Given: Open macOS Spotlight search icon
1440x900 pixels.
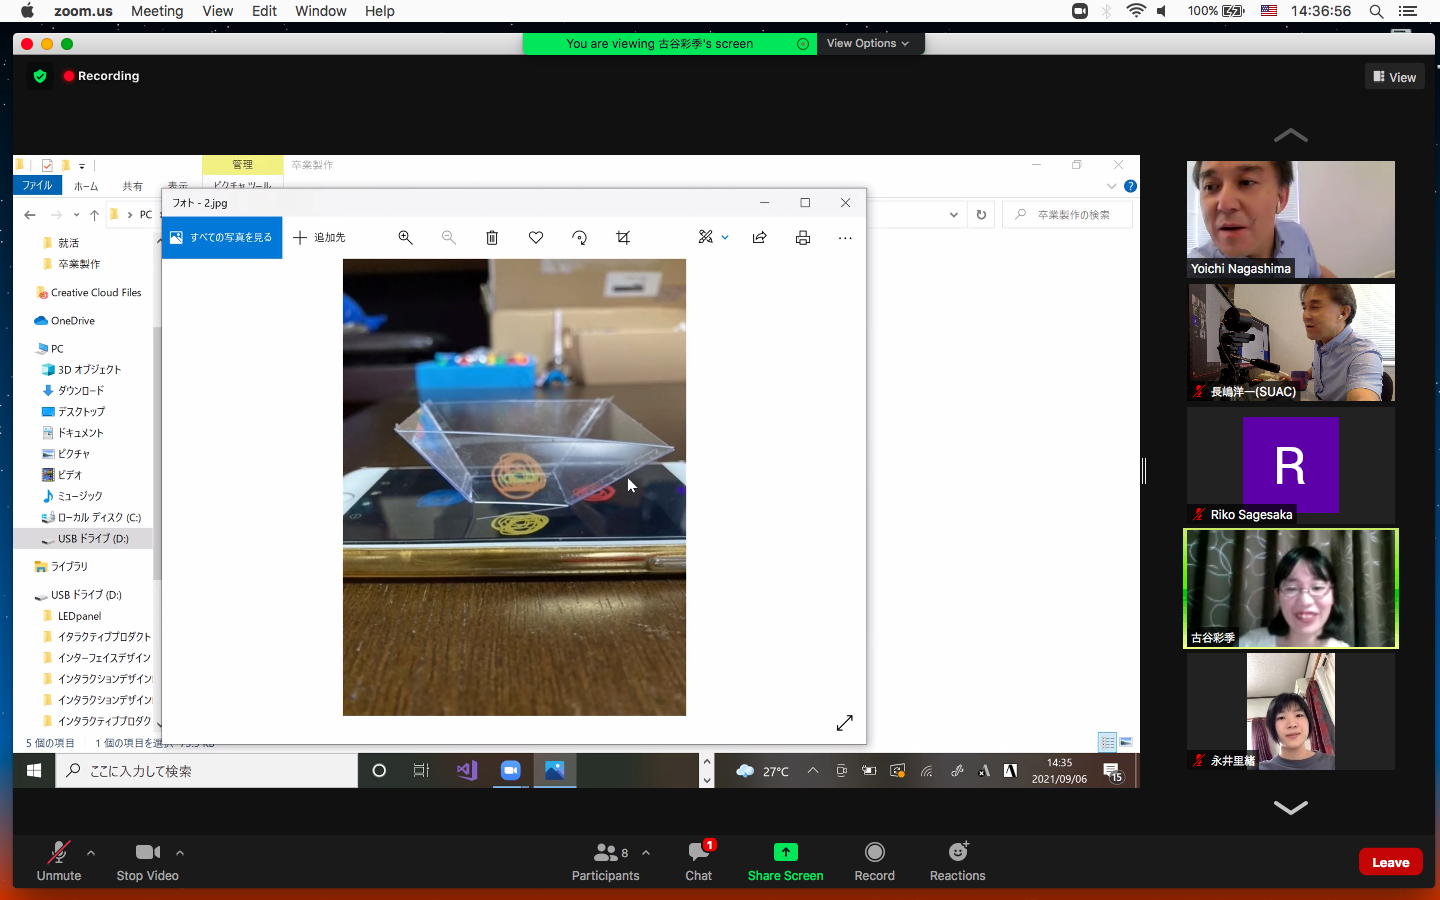Looking at the screenshot, I should pyautogui.click(x=1376, y=11).
